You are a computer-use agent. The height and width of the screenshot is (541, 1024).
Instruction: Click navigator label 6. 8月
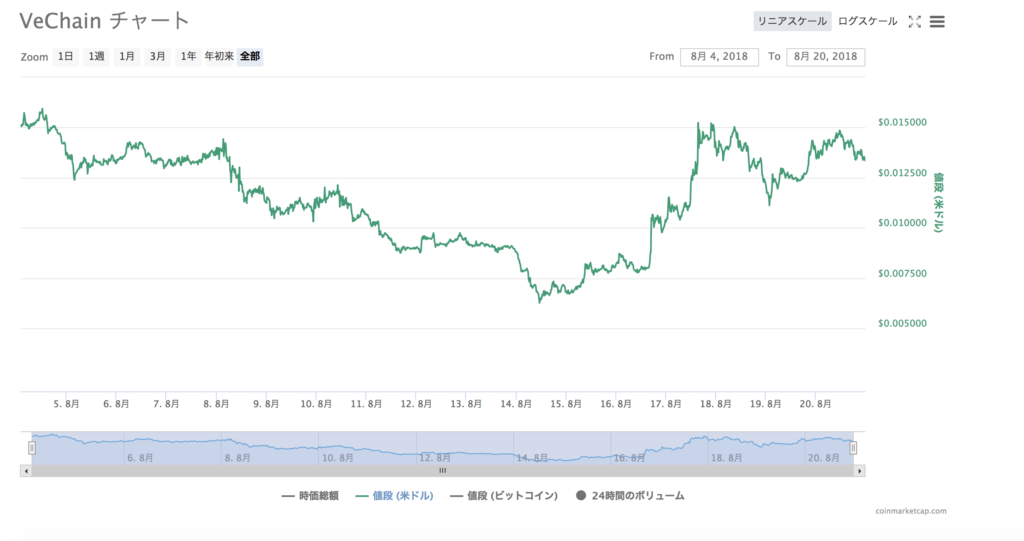pyautogui.click(x=140, y=458)
